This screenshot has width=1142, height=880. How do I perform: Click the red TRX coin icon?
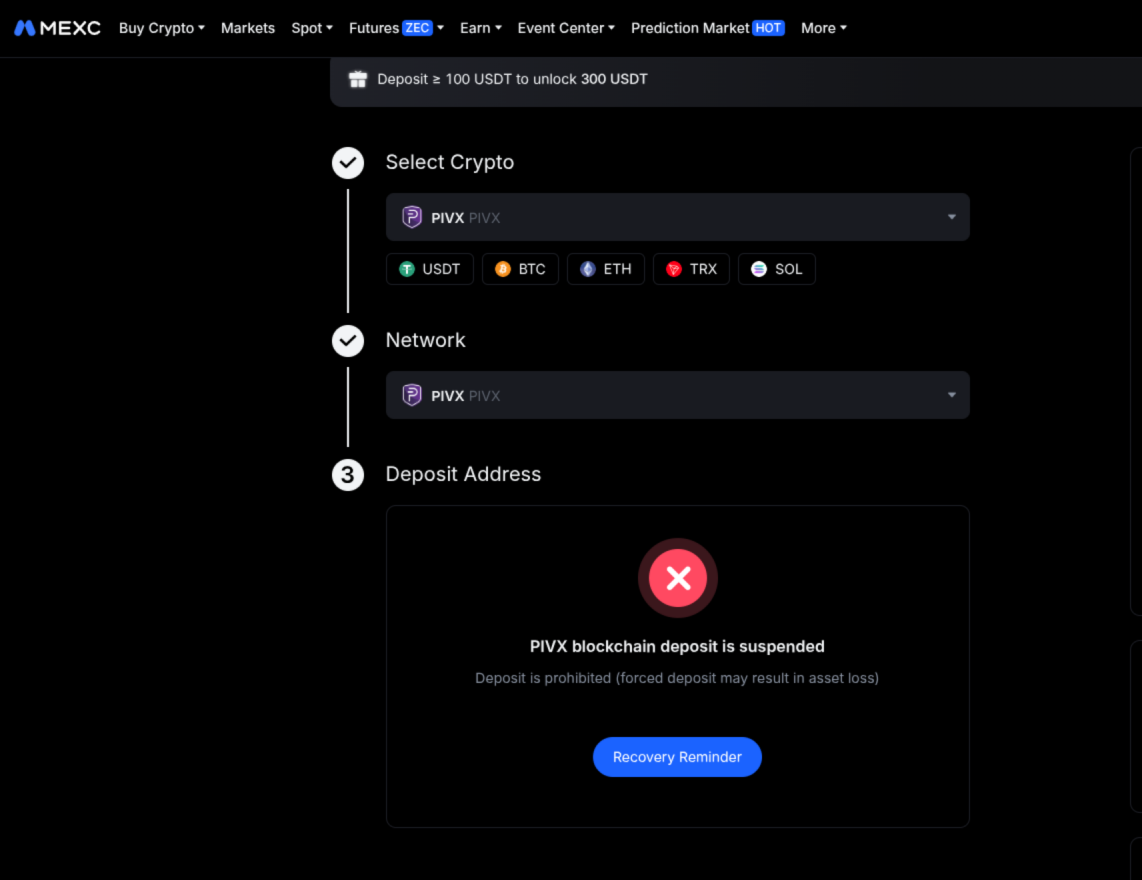[x=674, y=269]
